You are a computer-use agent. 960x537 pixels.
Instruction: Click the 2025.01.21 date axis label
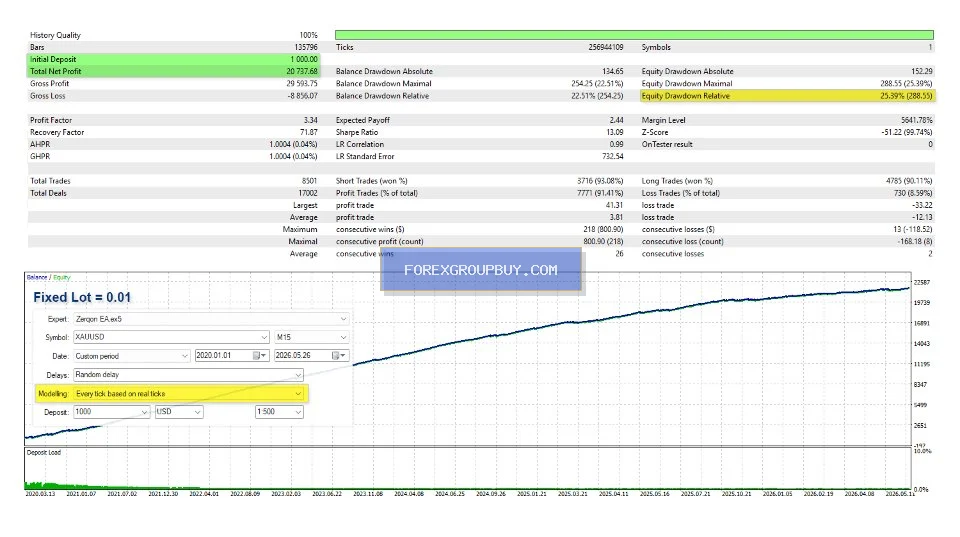(x=531, y=494)
